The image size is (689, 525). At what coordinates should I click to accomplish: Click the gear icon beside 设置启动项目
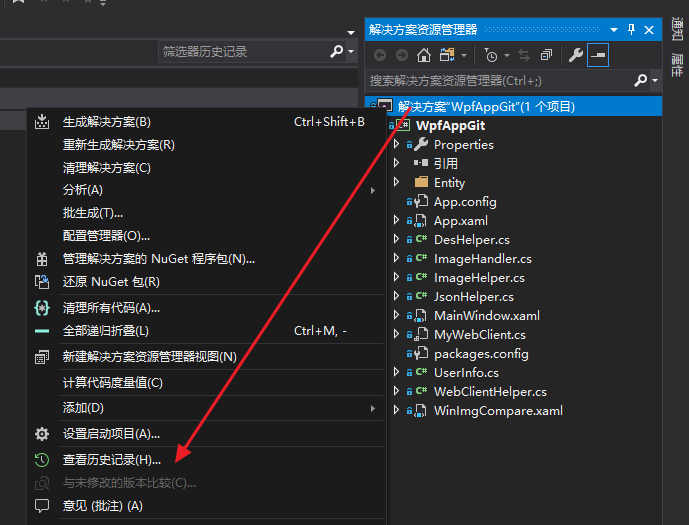click(x=42, y=434)
